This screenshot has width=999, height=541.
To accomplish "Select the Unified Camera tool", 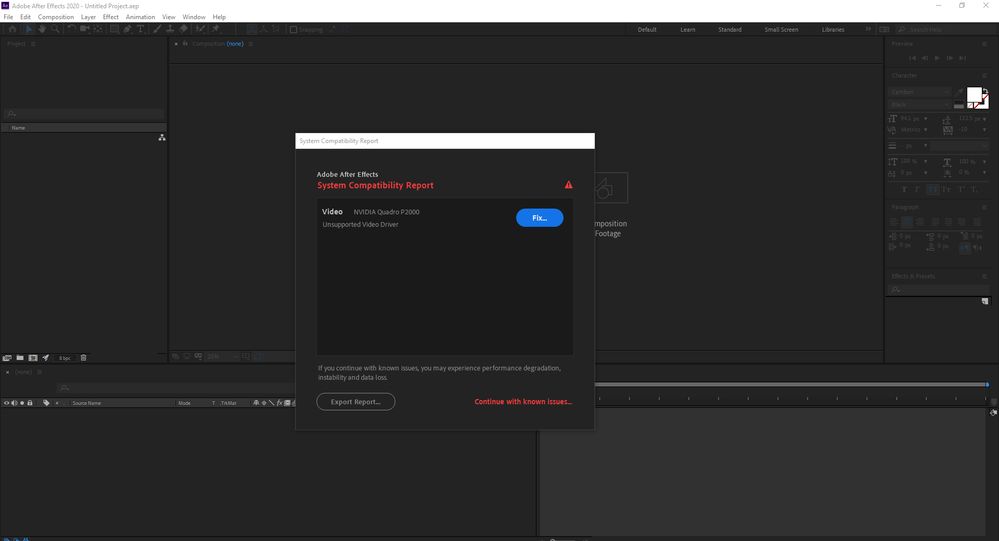I will [84, 29].
